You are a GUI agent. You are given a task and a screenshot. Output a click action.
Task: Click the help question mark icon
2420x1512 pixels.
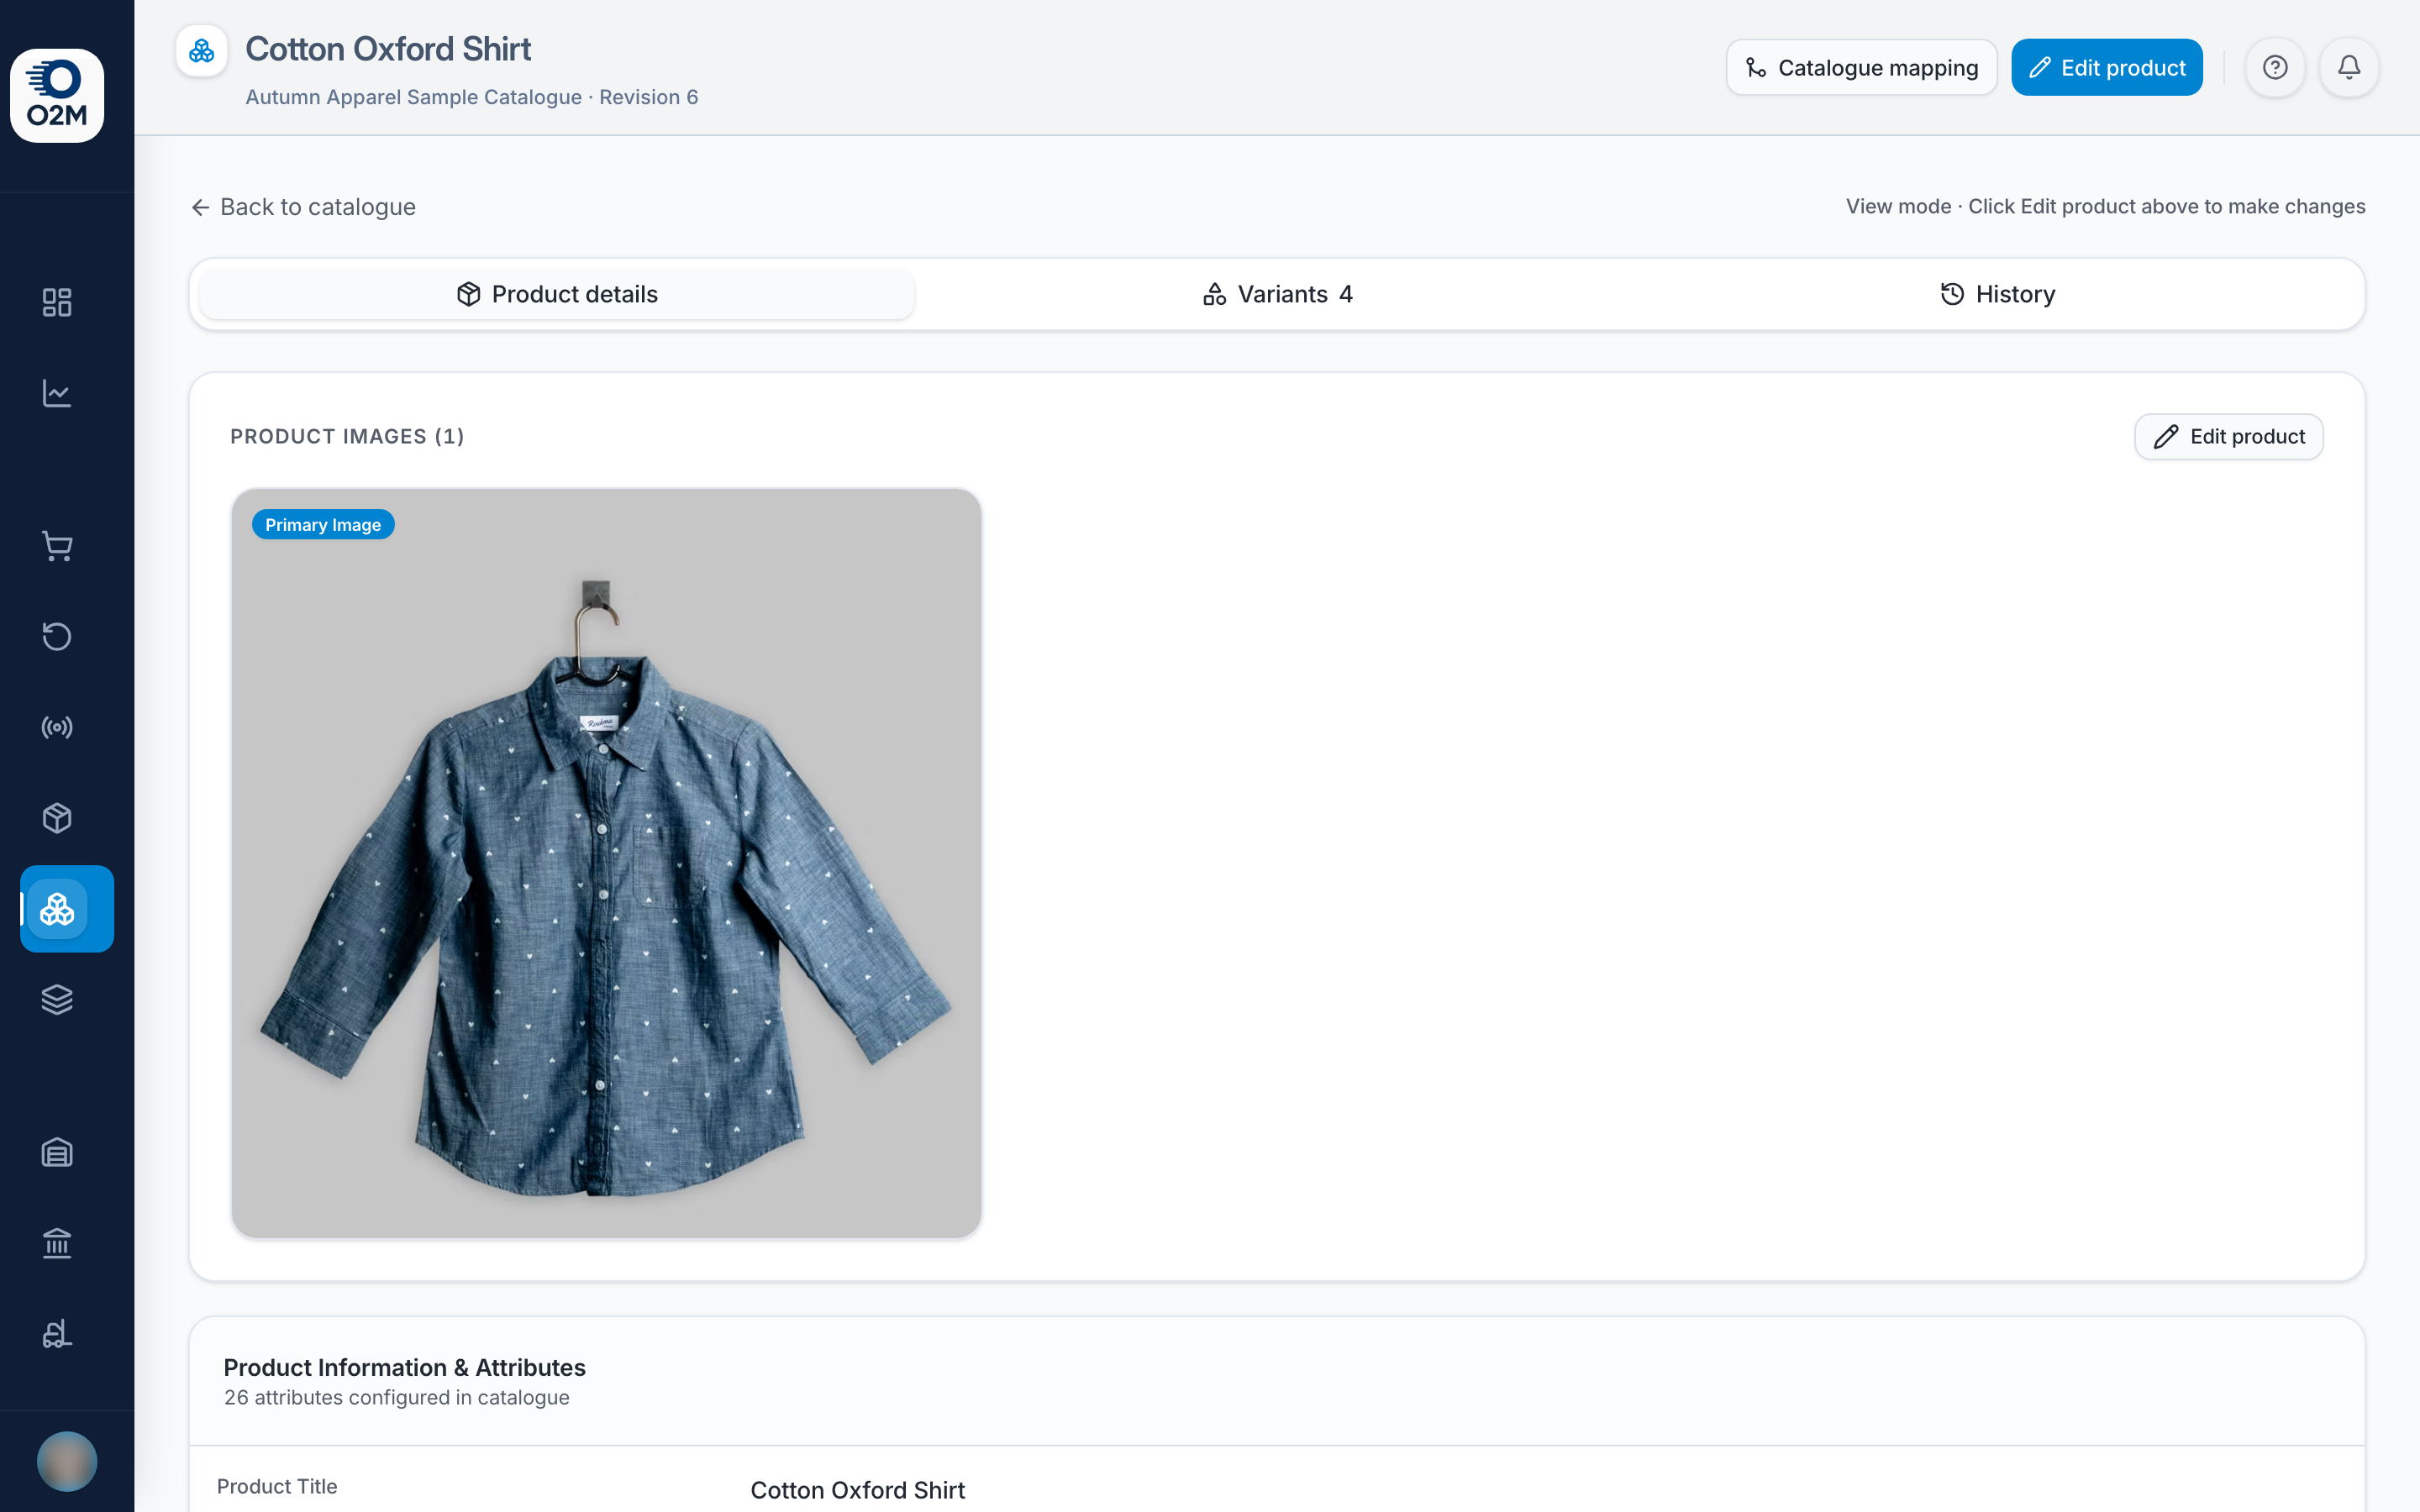point(2275,67)
